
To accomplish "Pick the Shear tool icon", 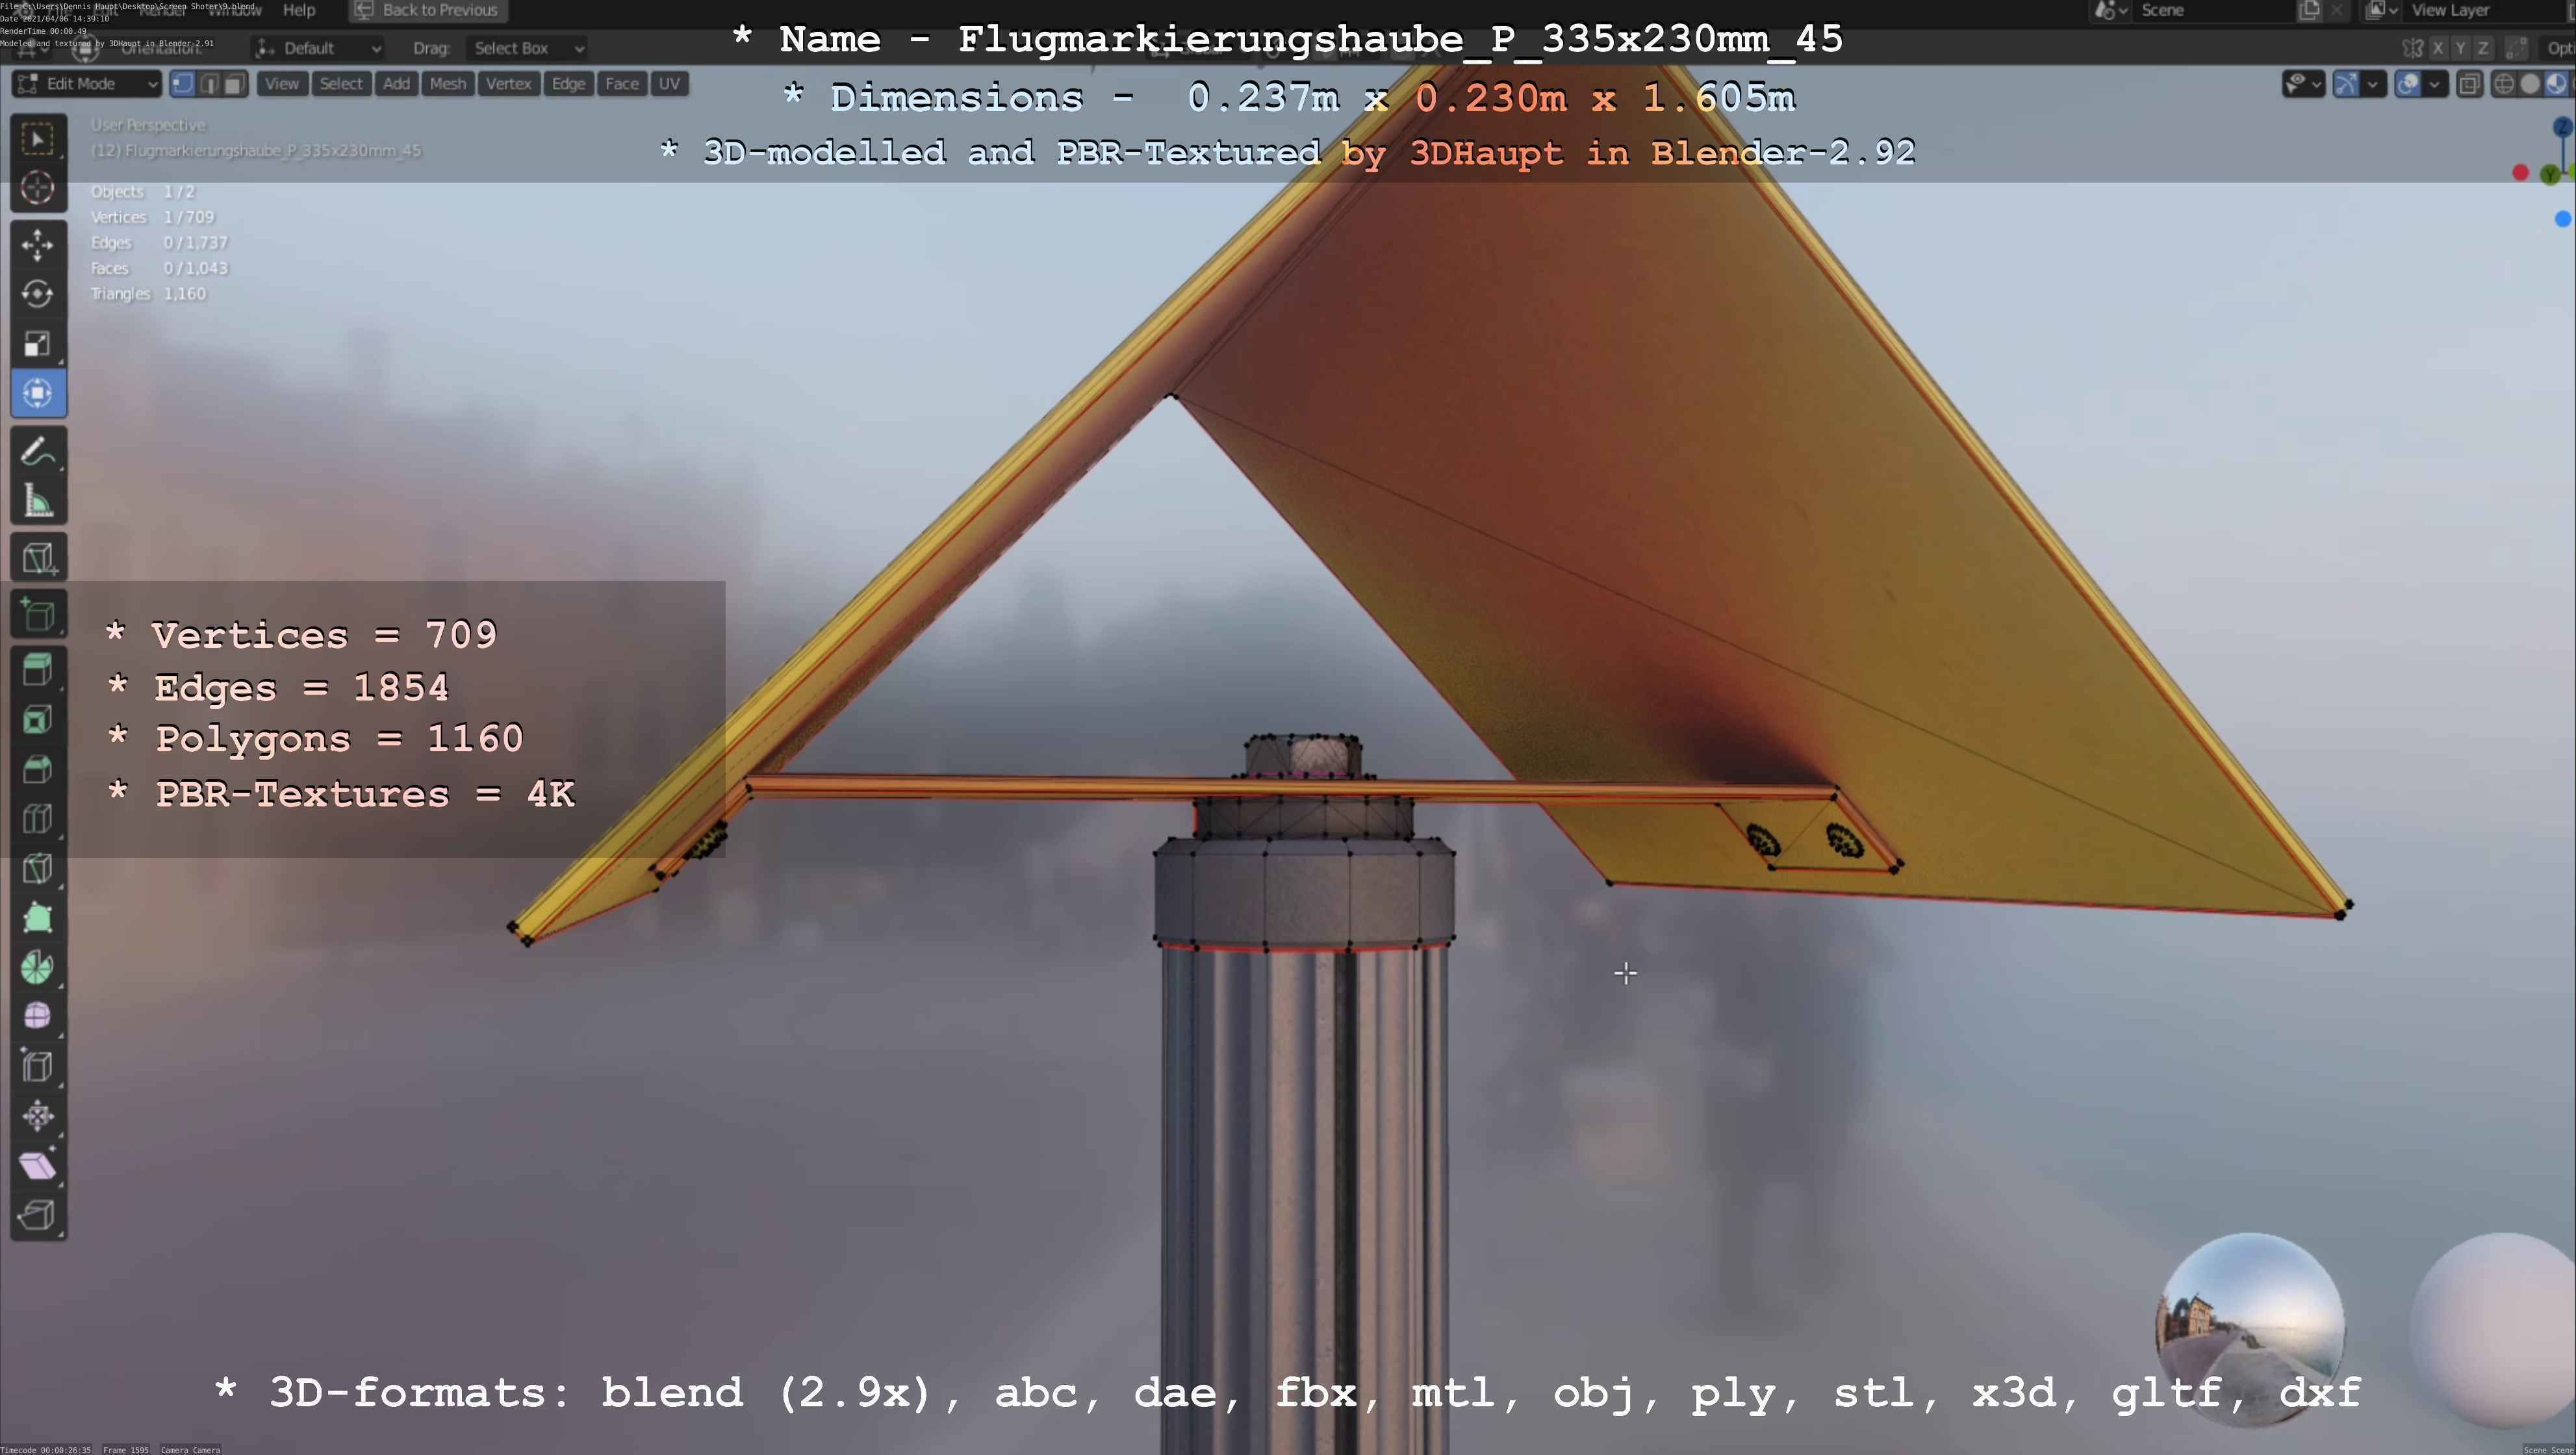I will [38, 1166].
